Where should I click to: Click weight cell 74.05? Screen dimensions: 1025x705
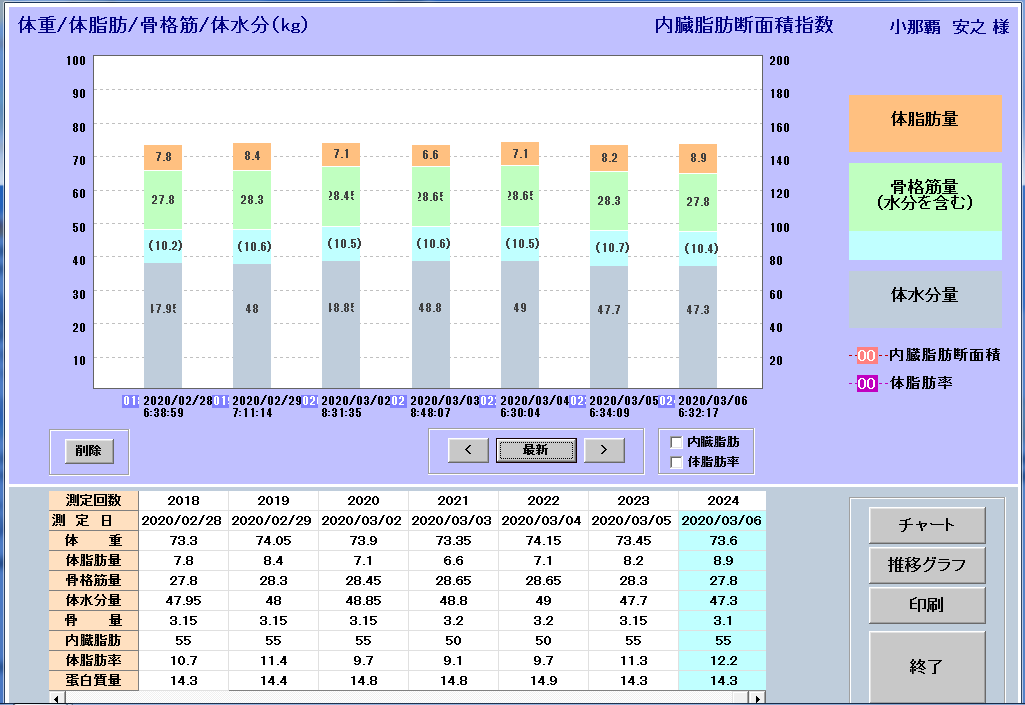pyautogui.click(x=273, y=541)
